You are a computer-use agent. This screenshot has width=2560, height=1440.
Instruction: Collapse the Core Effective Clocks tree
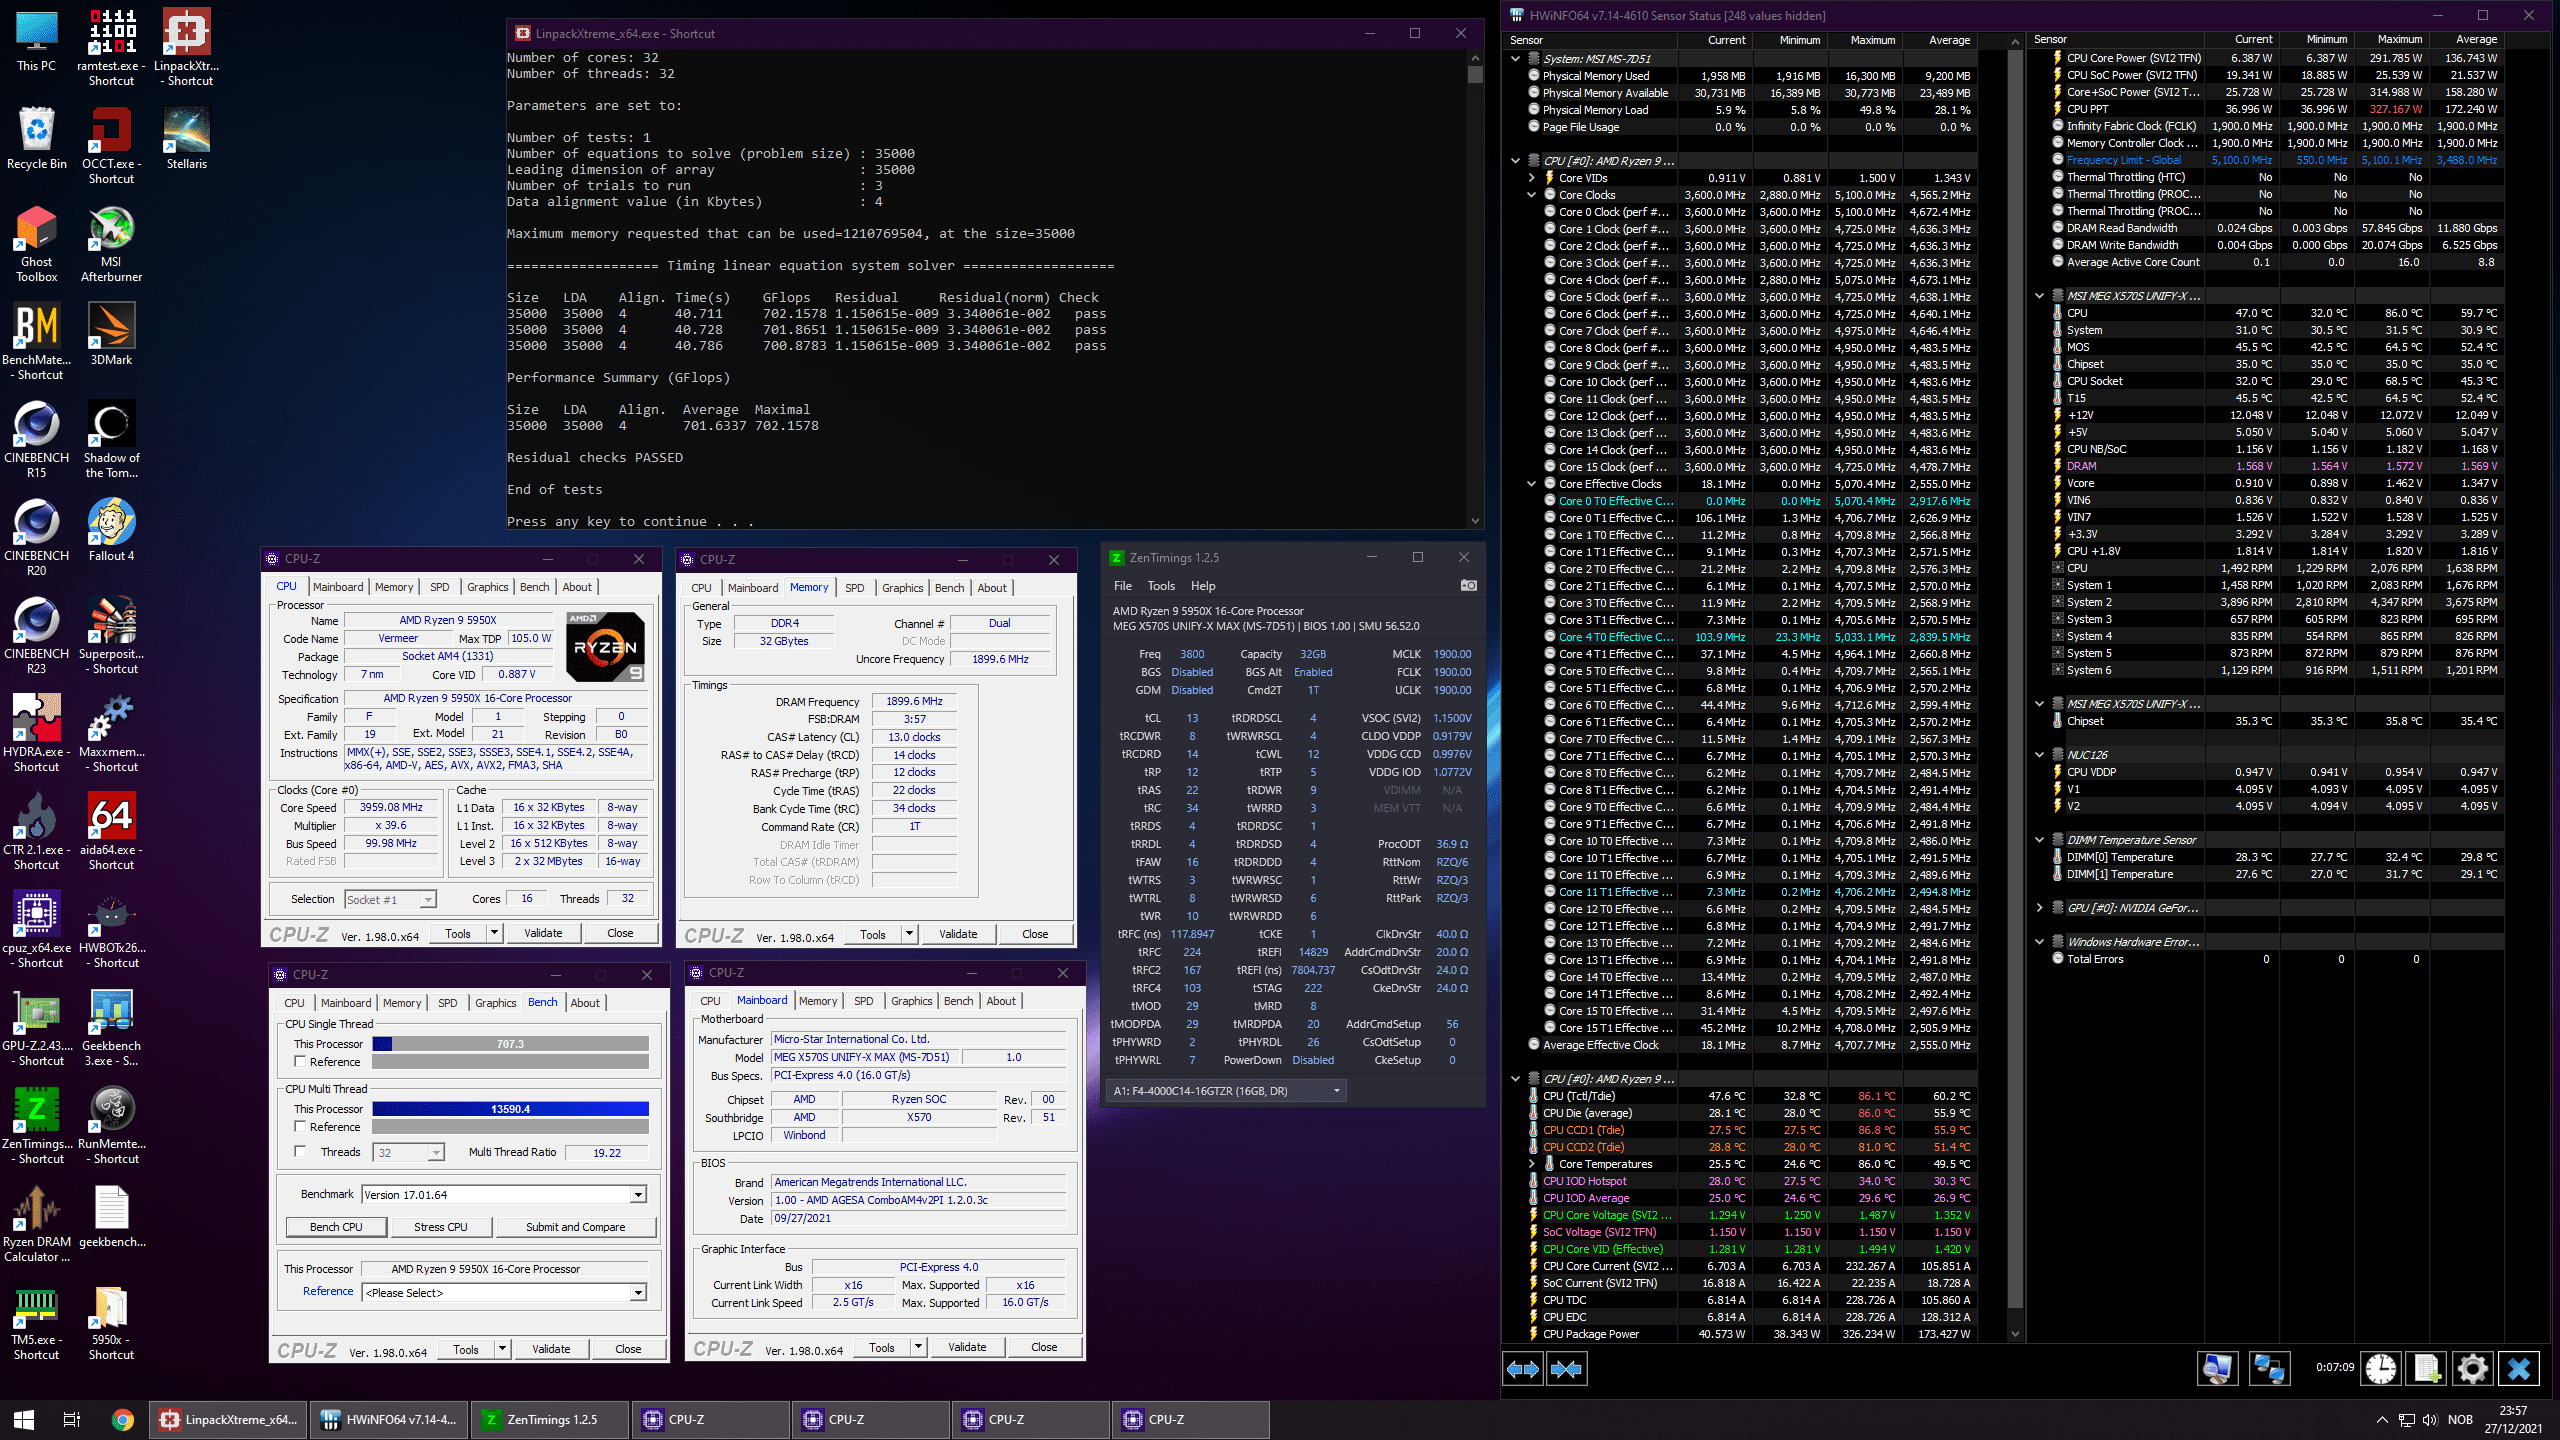pos(1531,484)
